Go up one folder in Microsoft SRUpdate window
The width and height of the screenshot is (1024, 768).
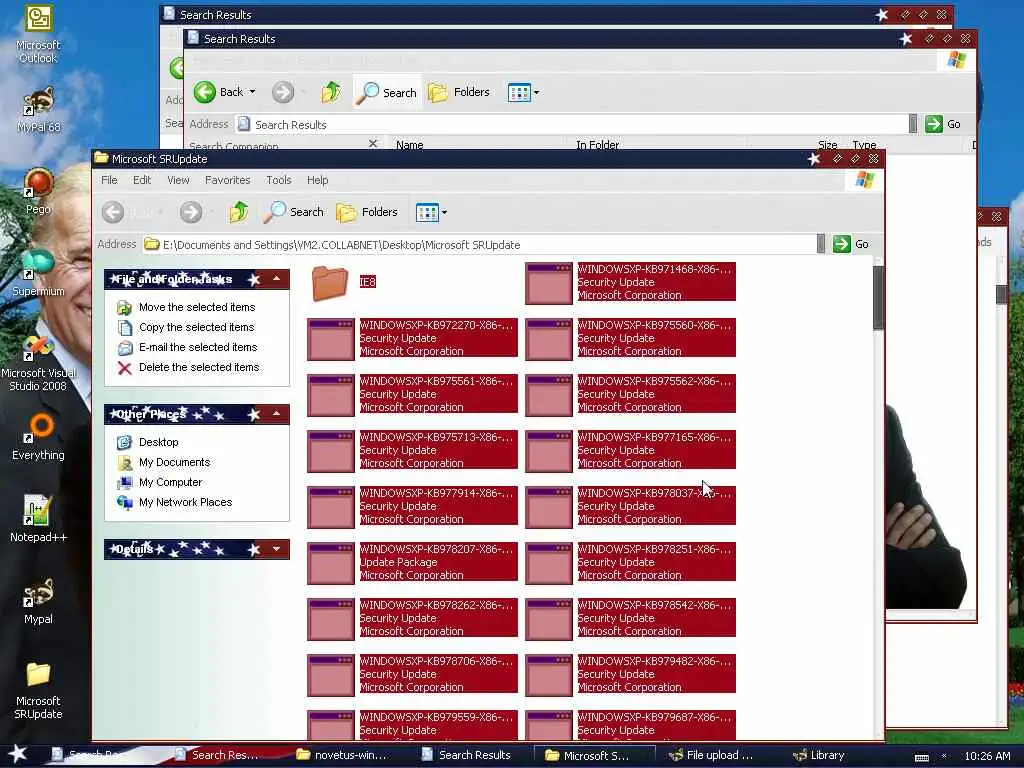(x=238, y=212)
